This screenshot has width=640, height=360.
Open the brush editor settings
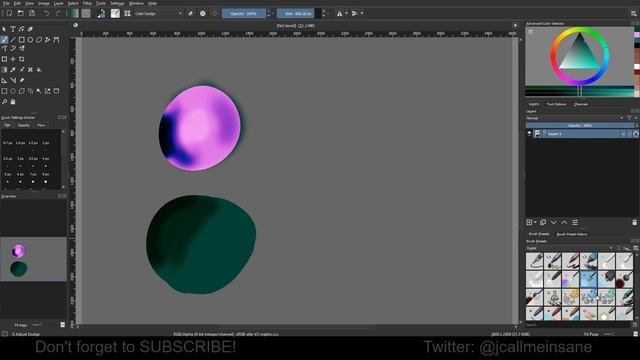click(116, 13)
